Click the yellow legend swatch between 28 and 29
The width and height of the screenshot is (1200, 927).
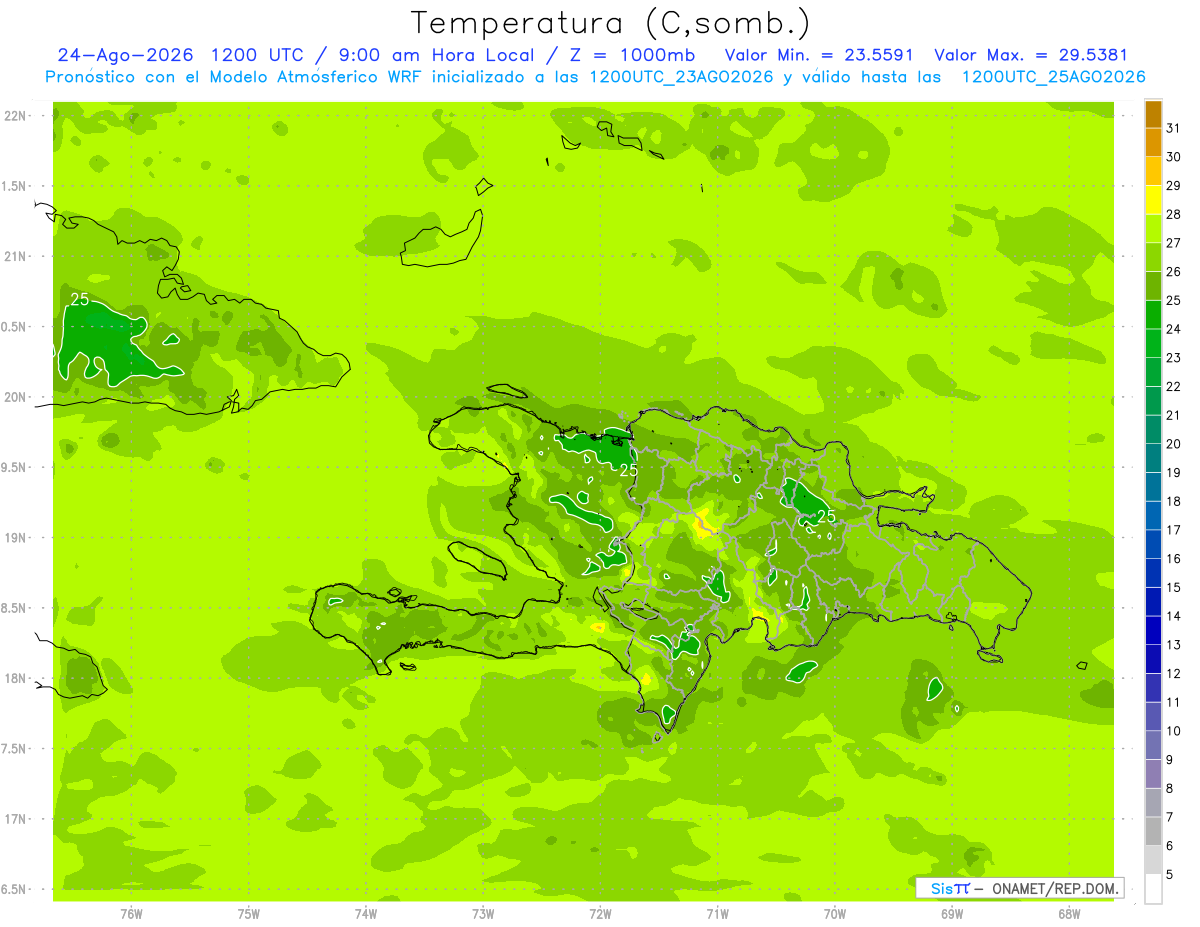click(1153, 199)
